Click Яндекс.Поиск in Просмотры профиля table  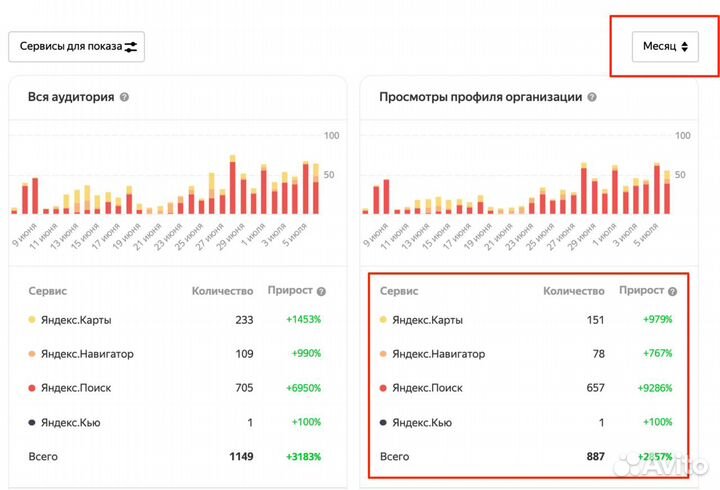tap(427, 388)
